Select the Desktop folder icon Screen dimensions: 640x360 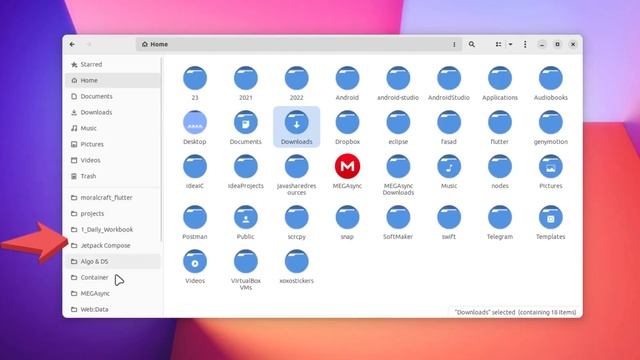195,122
